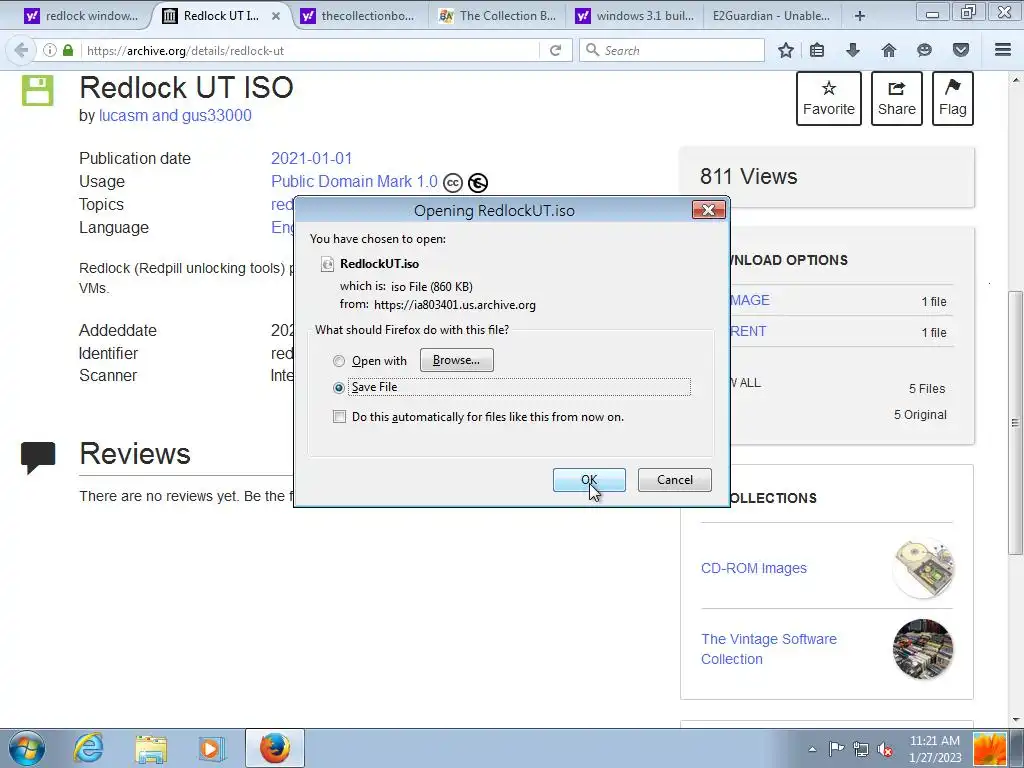Reload the page with refresh icon
Screen dimensions: 1024x768
[556, 50]
